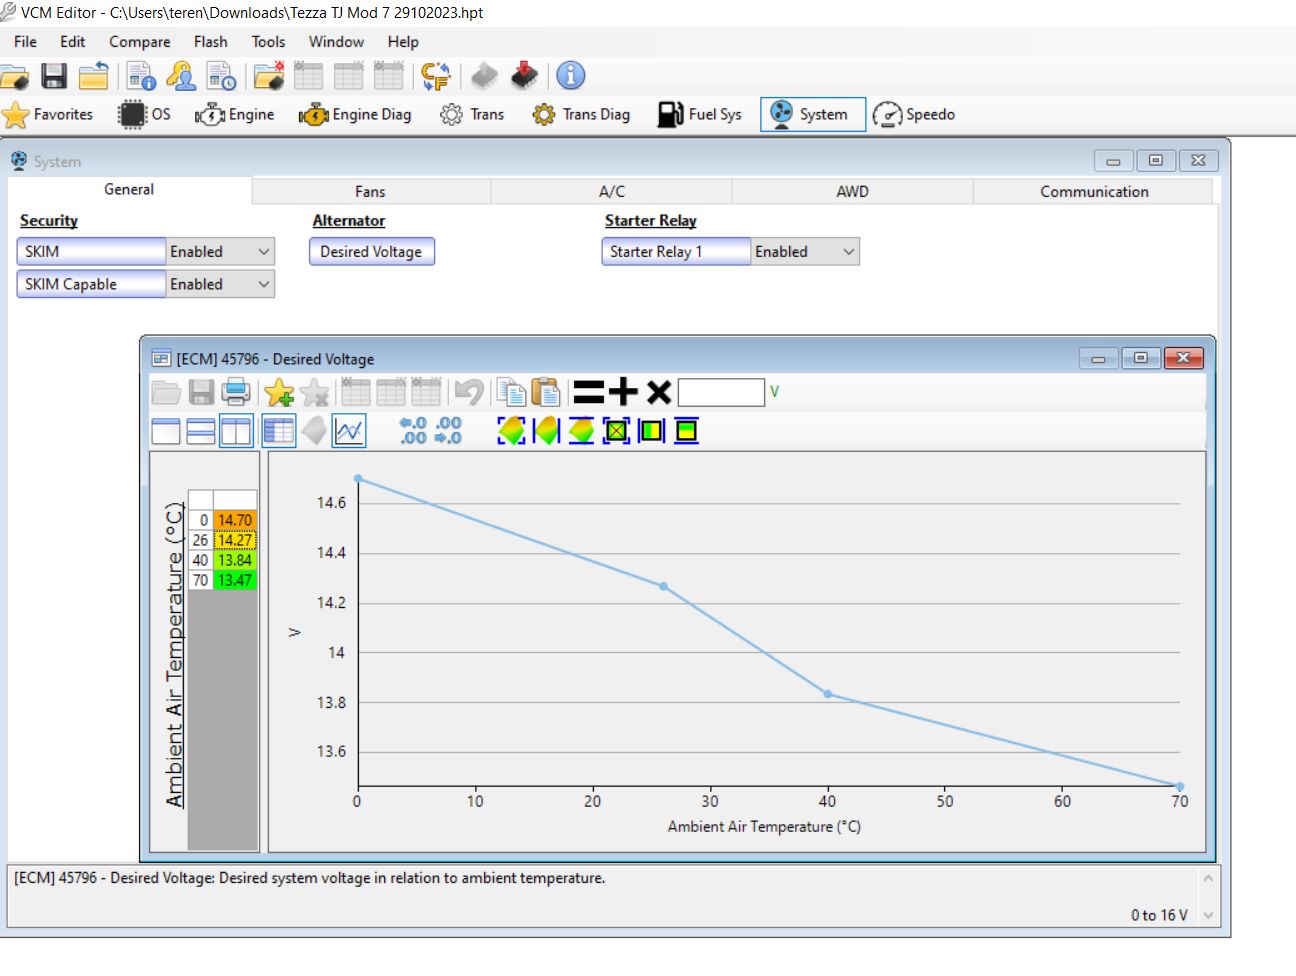Viewport: 1296px width, 976px height.
Task: Click the write-to-vehicle chip icon with red arrow
Action: coord(524,76)
